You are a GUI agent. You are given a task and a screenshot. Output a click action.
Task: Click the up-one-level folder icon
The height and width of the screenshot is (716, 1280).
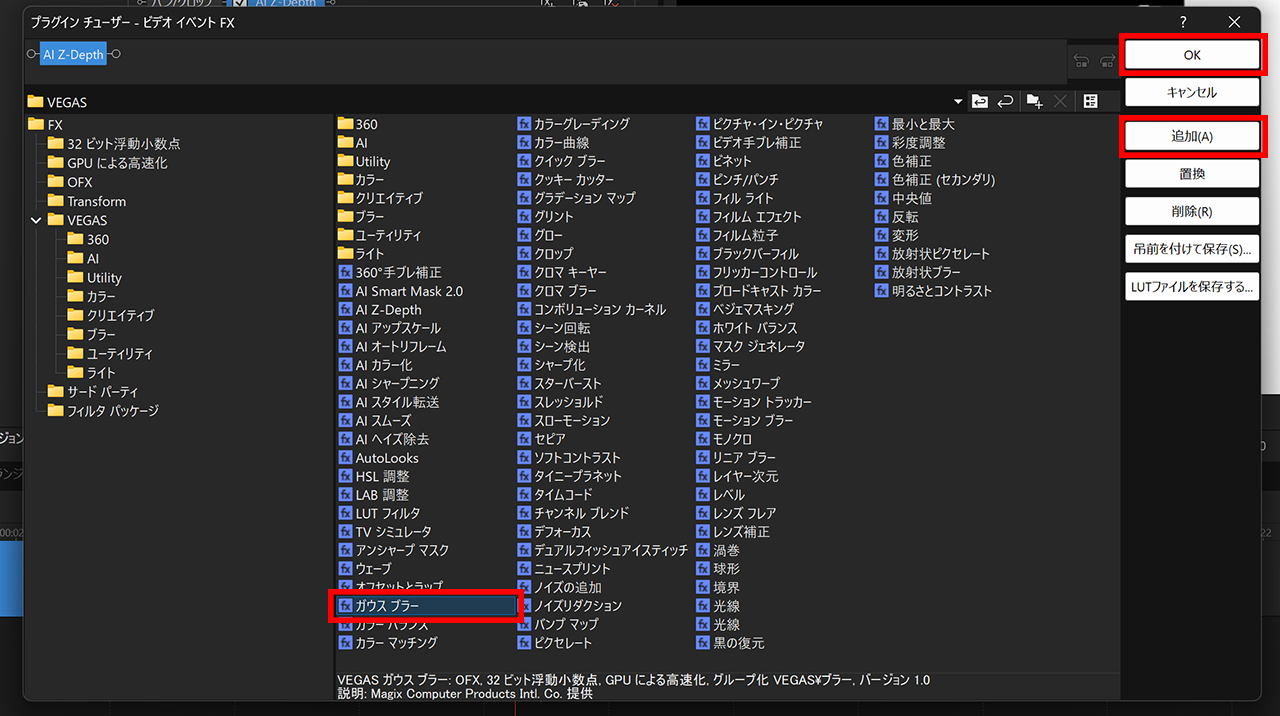click(981, 101)
